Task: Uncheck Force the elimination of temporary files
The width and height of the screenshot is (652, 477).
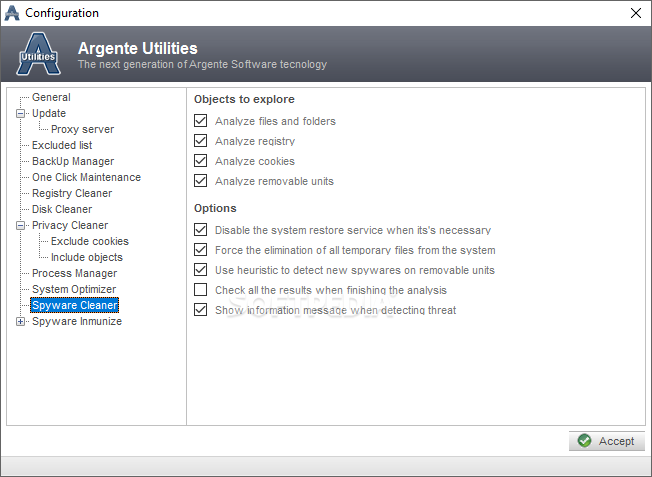Action: point(200,250)
